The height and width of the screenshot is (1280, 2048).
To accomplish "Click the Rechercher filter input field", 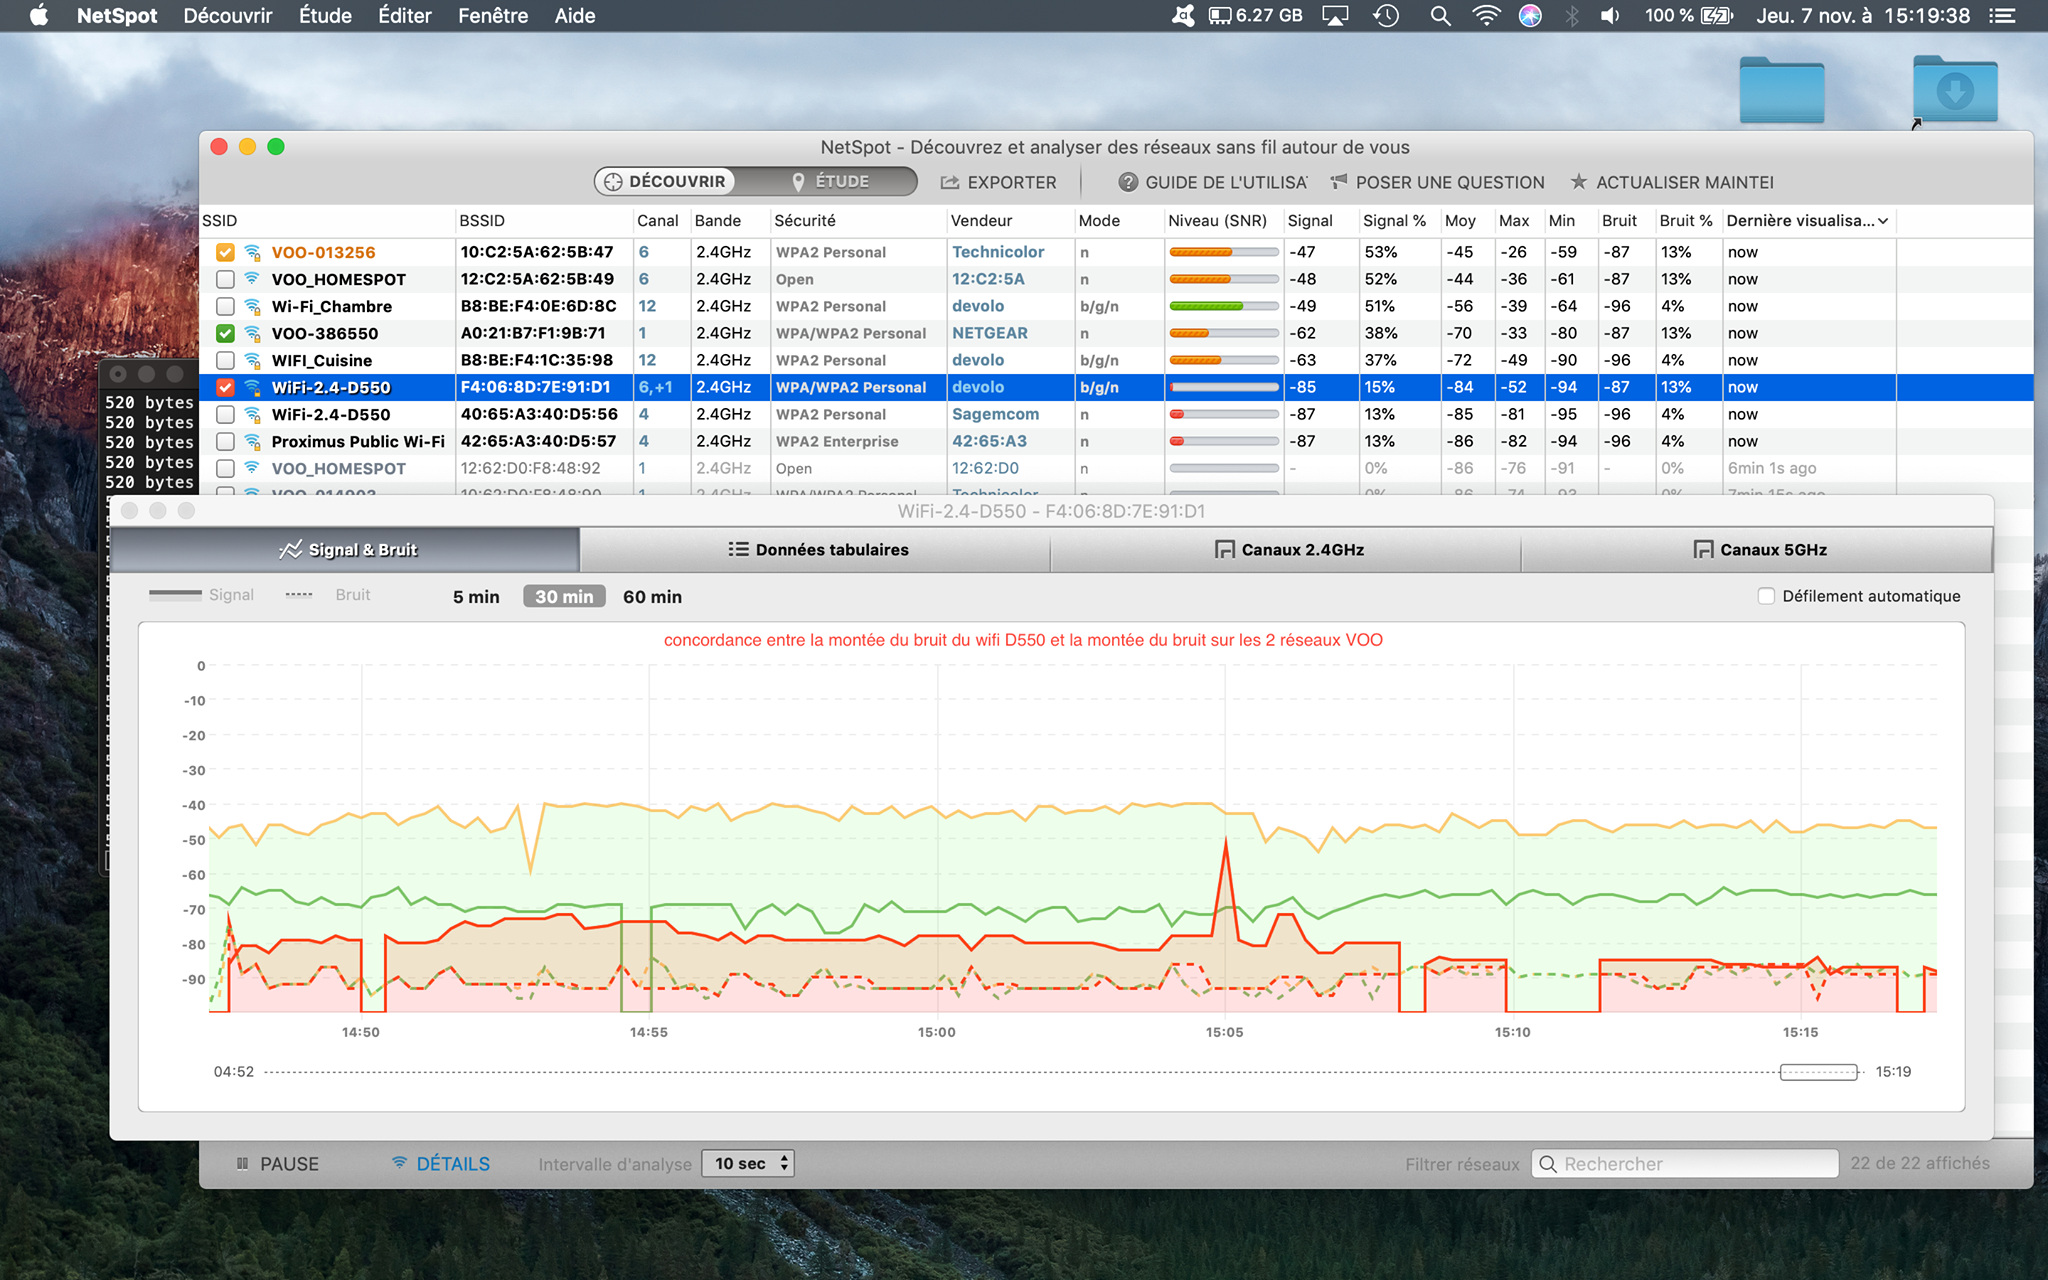I will [1685, 1164].
